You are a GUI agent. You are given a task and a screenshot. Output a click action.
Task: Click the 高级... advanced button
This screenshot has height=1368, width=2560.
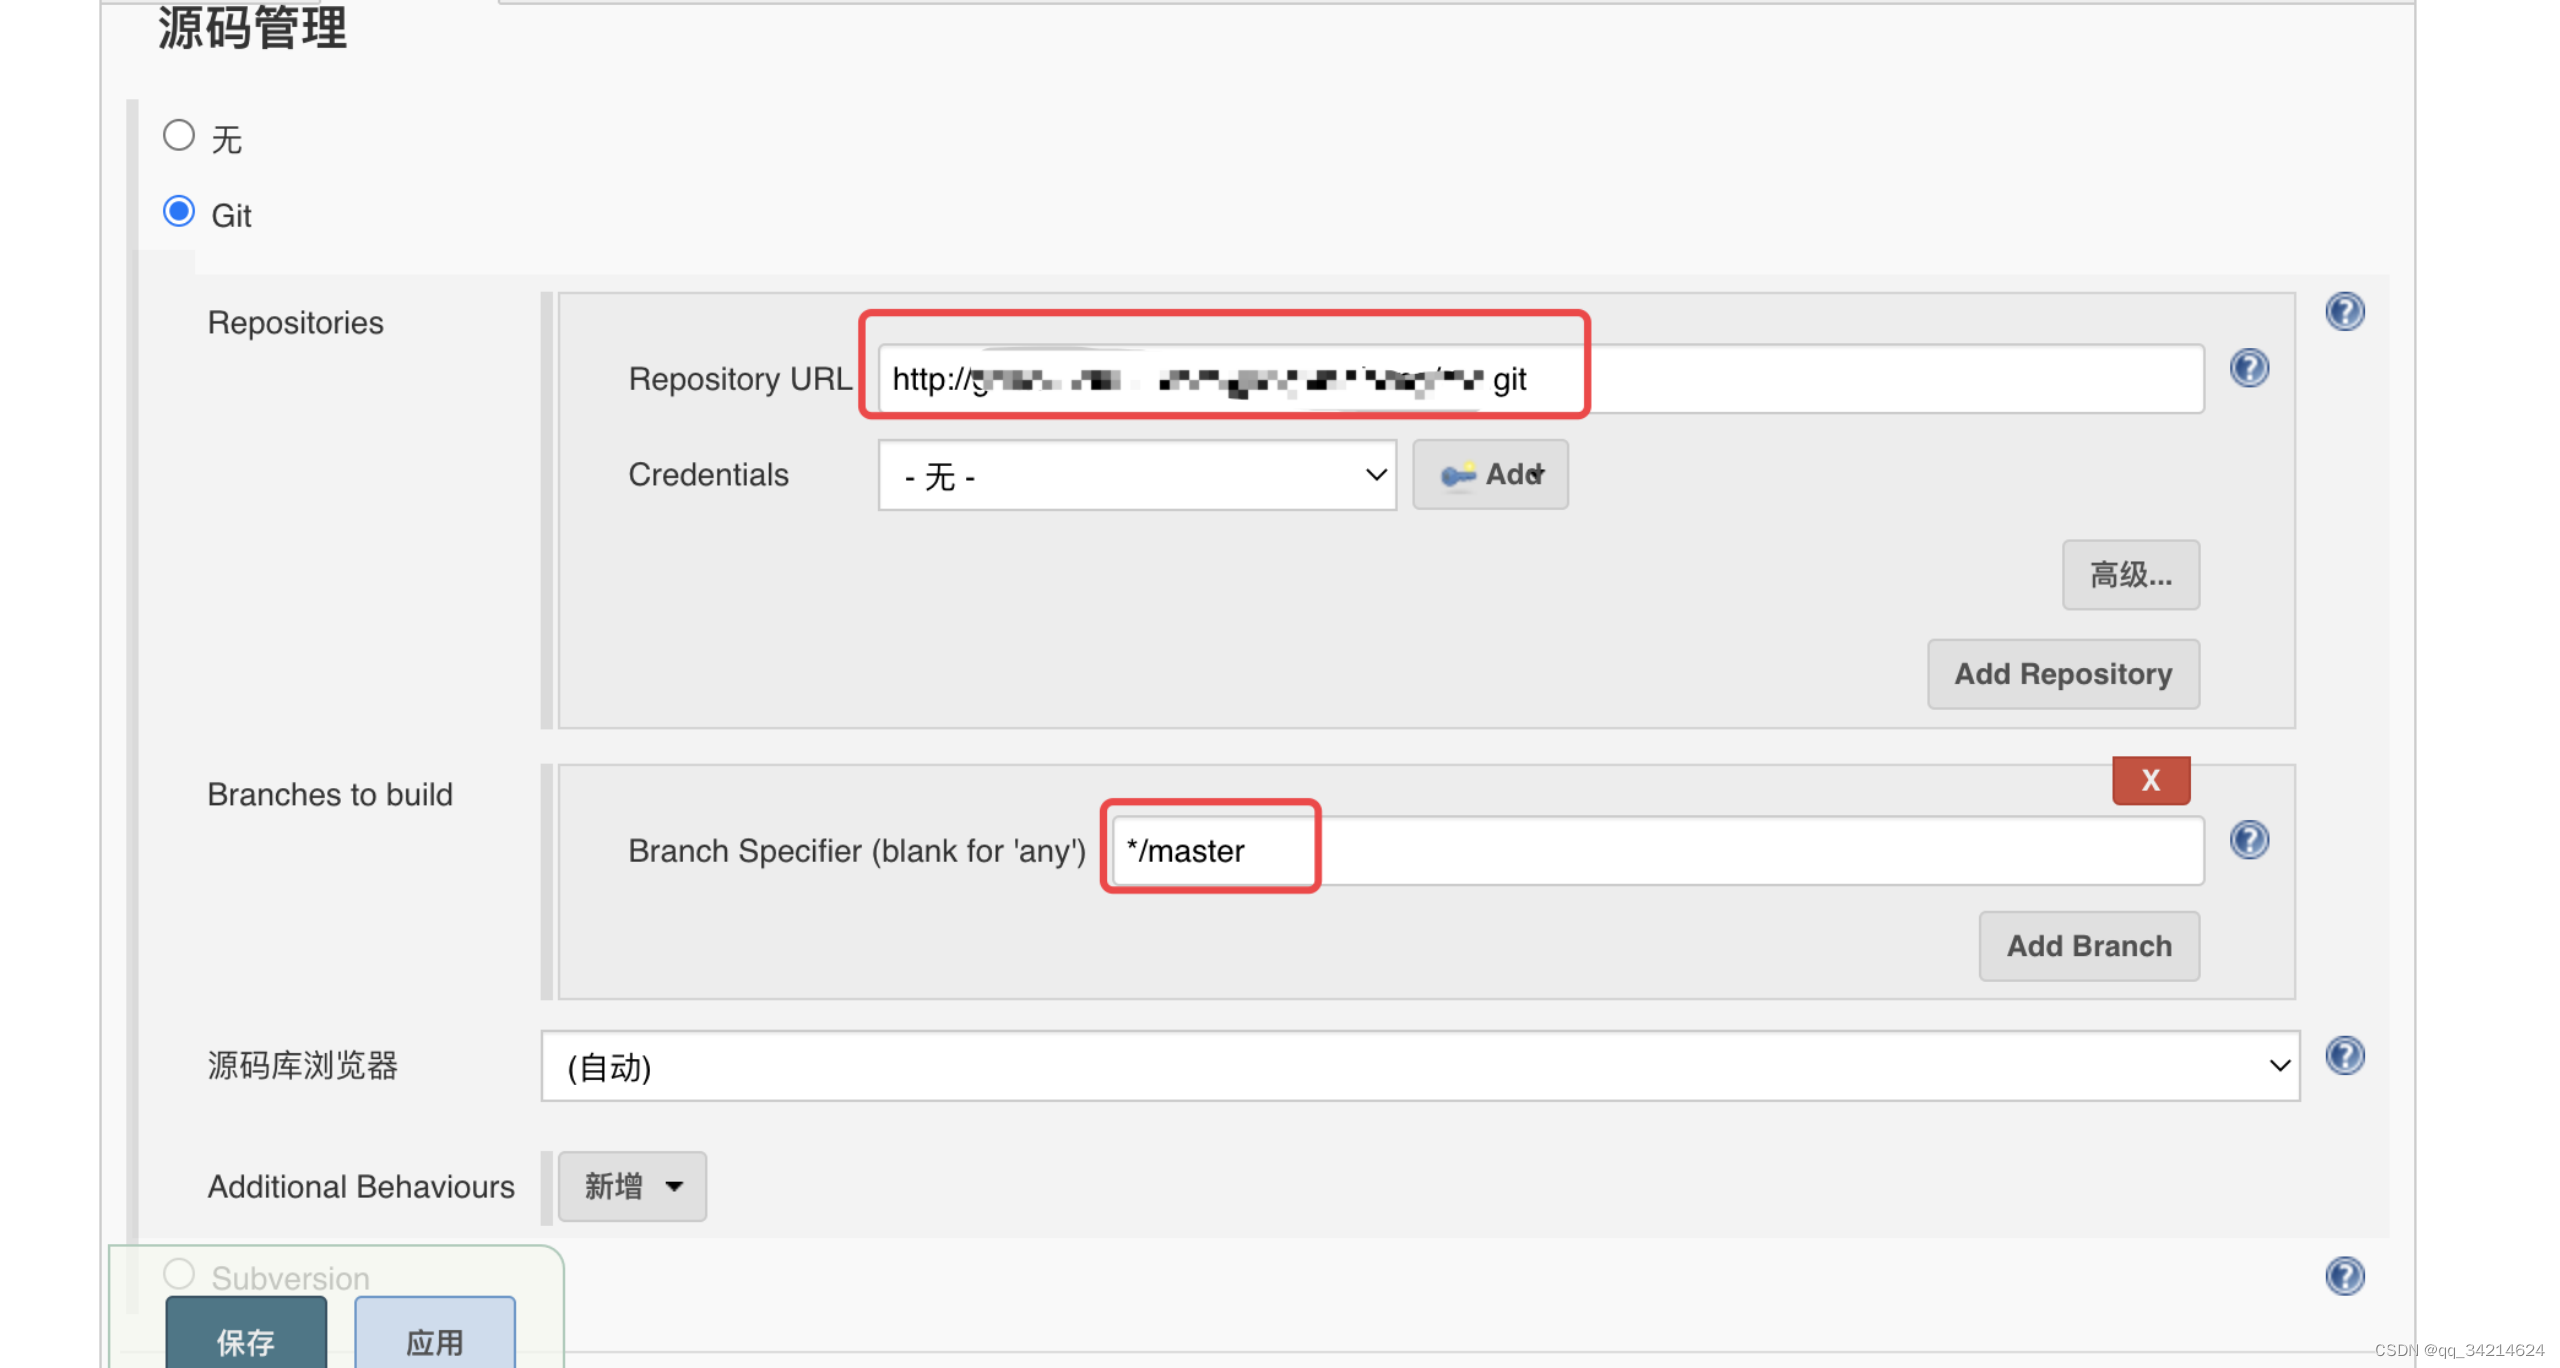(2130, 575)
